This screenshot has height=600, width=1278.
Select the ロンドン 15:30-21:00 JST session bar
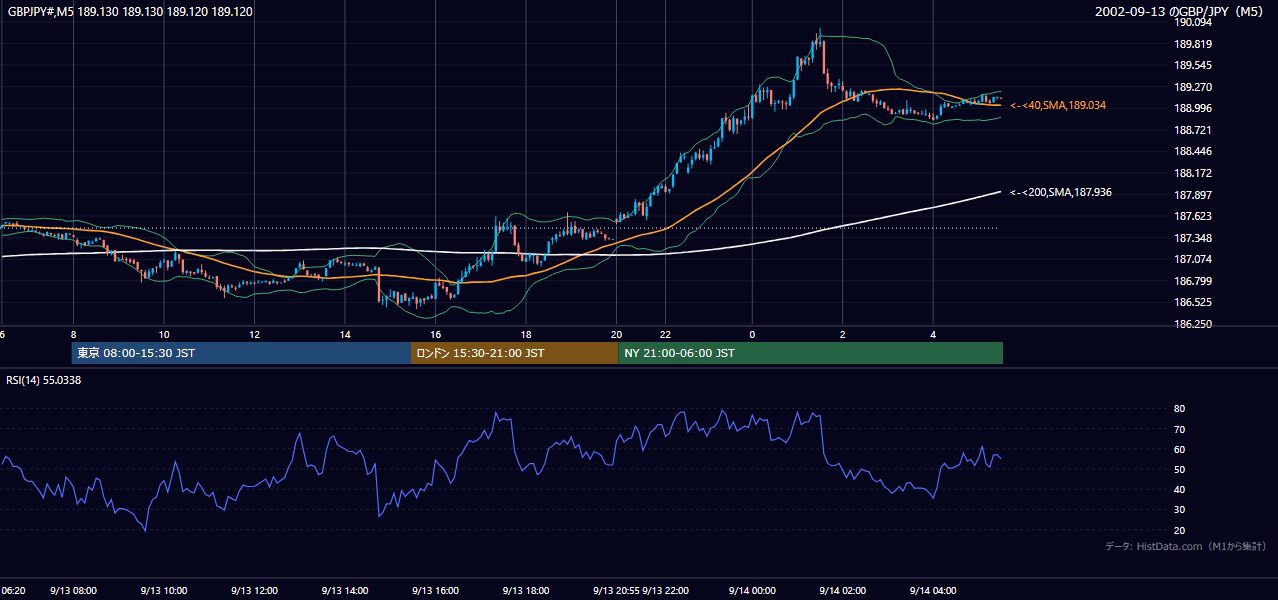[514, 353]
